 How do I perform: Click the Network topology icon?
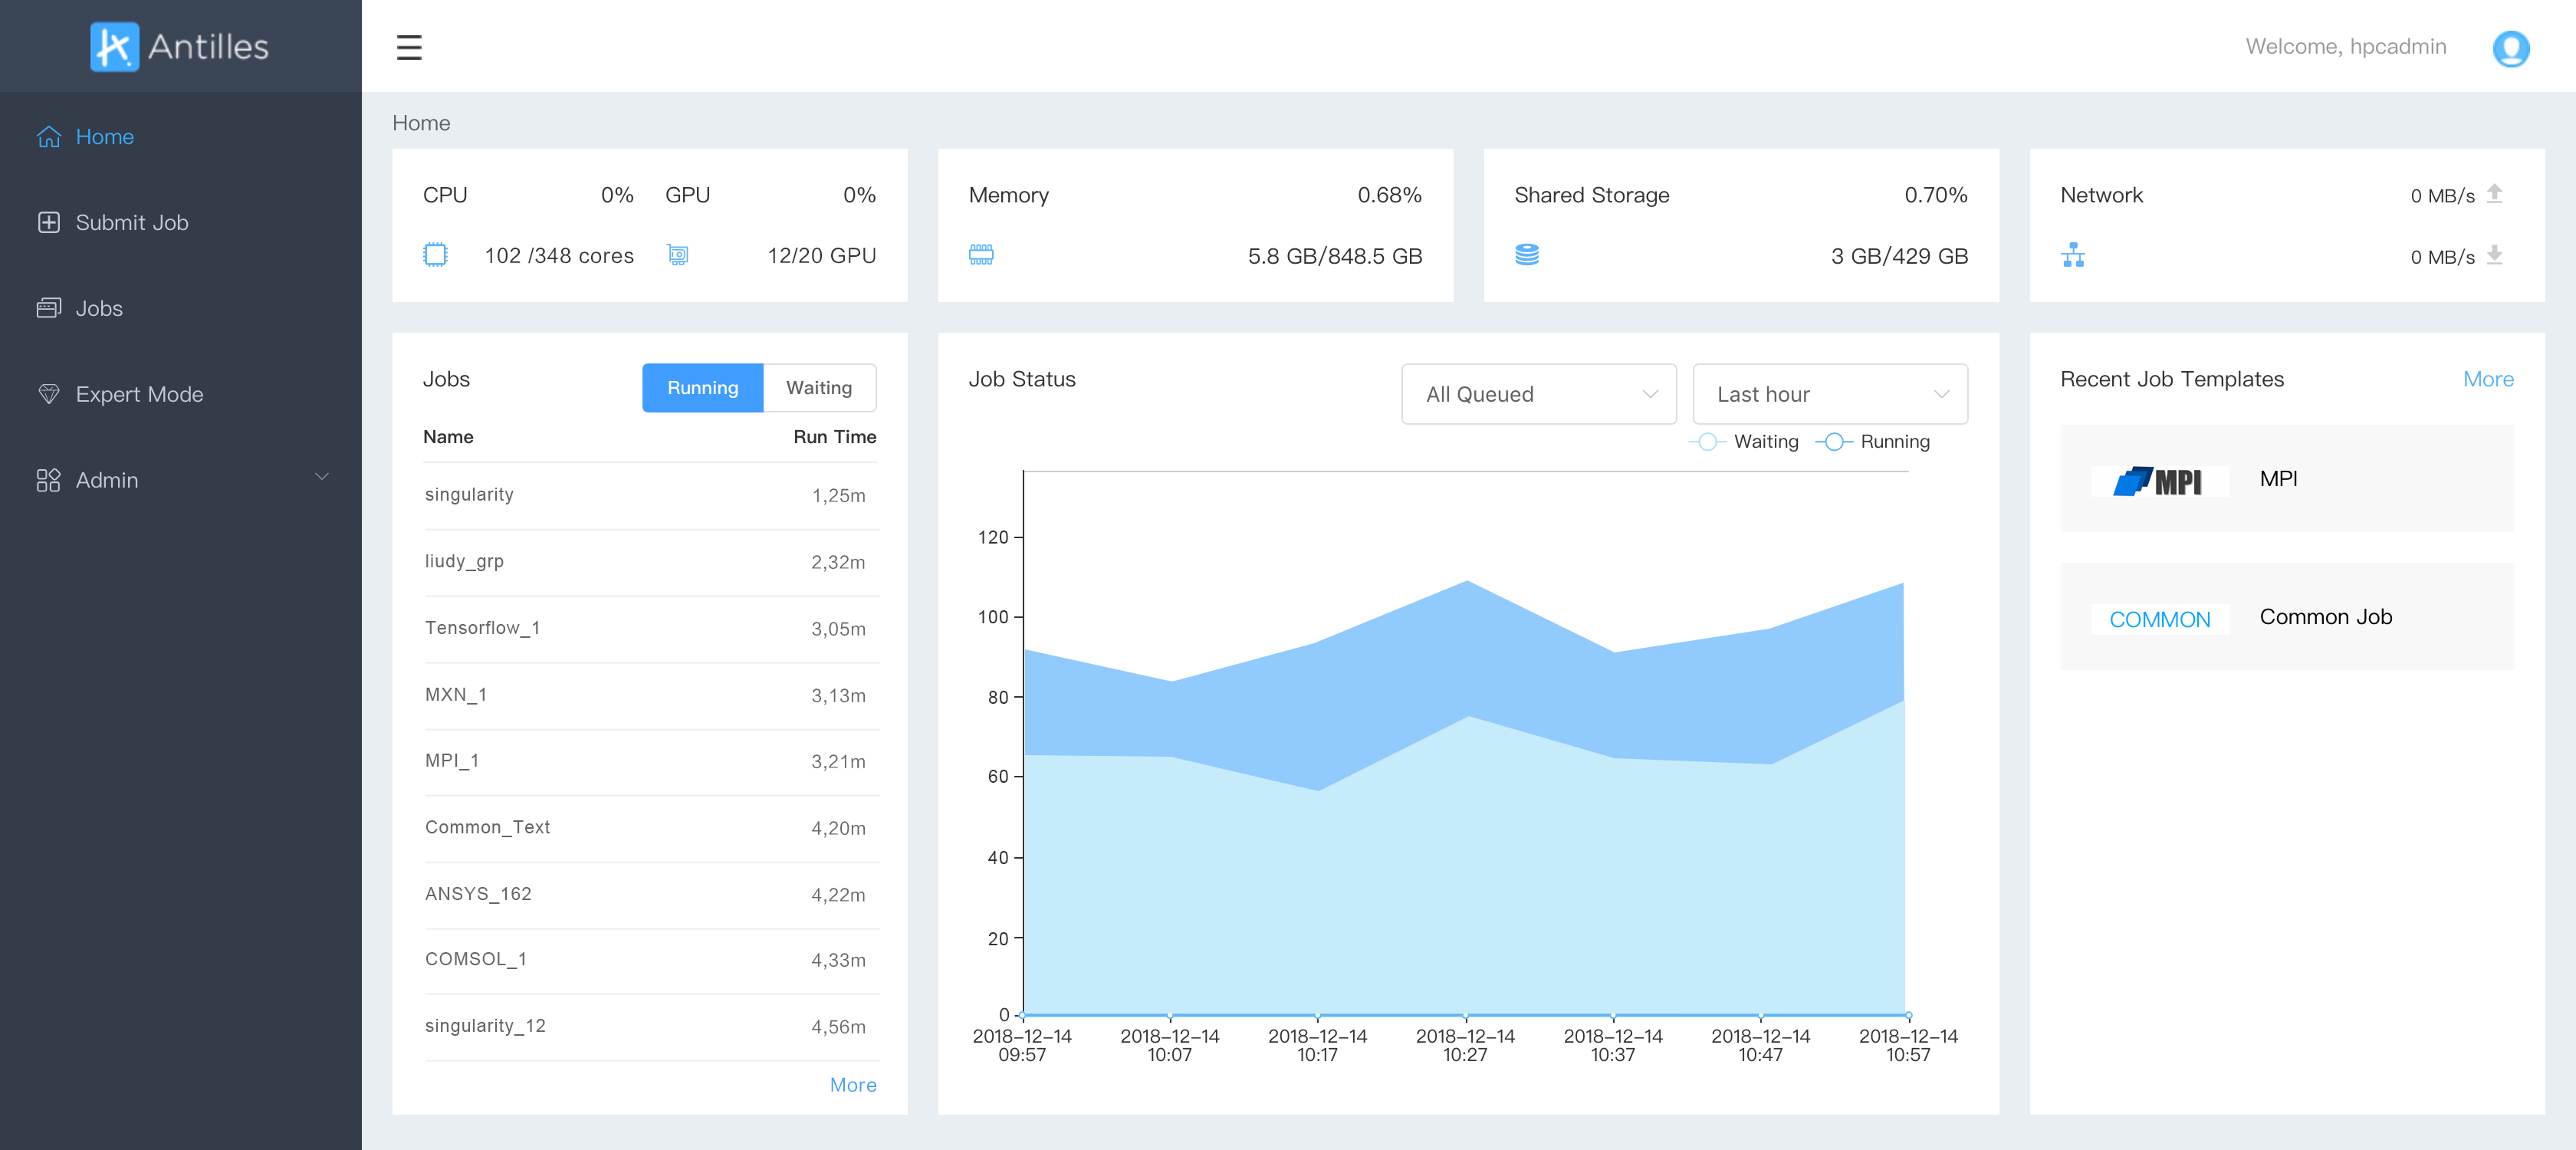2072,255
